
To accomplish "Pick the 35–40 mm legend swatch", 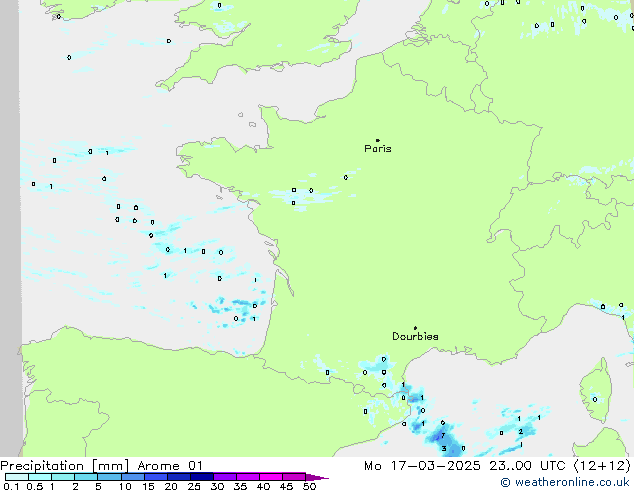I will 248,477.
